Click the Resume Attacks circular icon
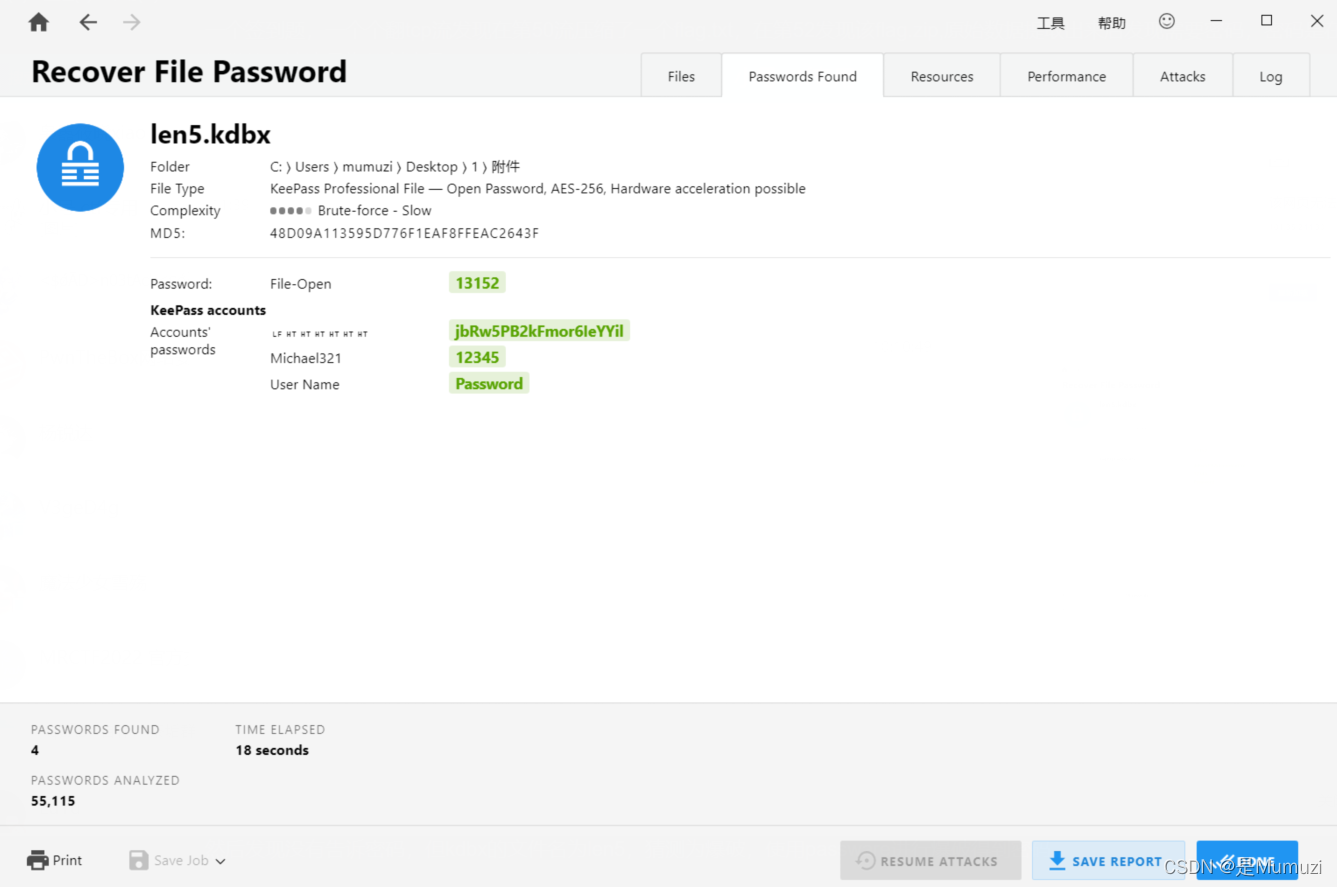This screenshot has width=1337, height=887. (x=866, y=861)
